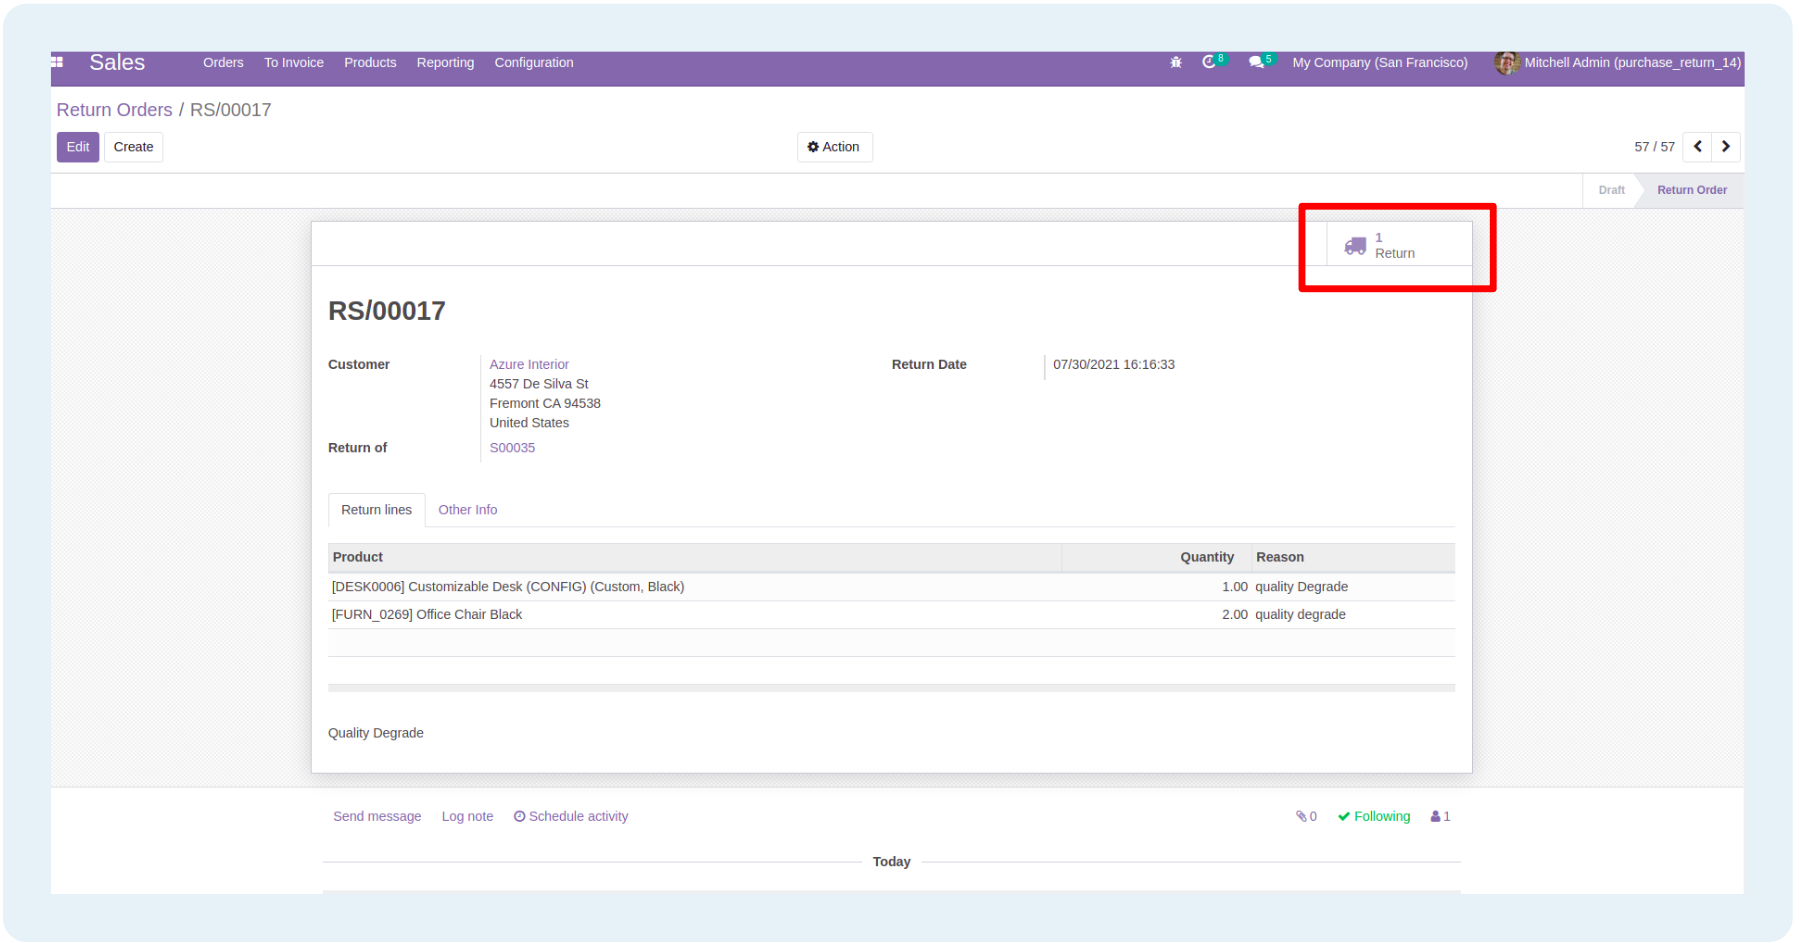Viewport: 1799px width, 943px height.
Task: Open the To Invoice menu
Action: tap(294, 62)
